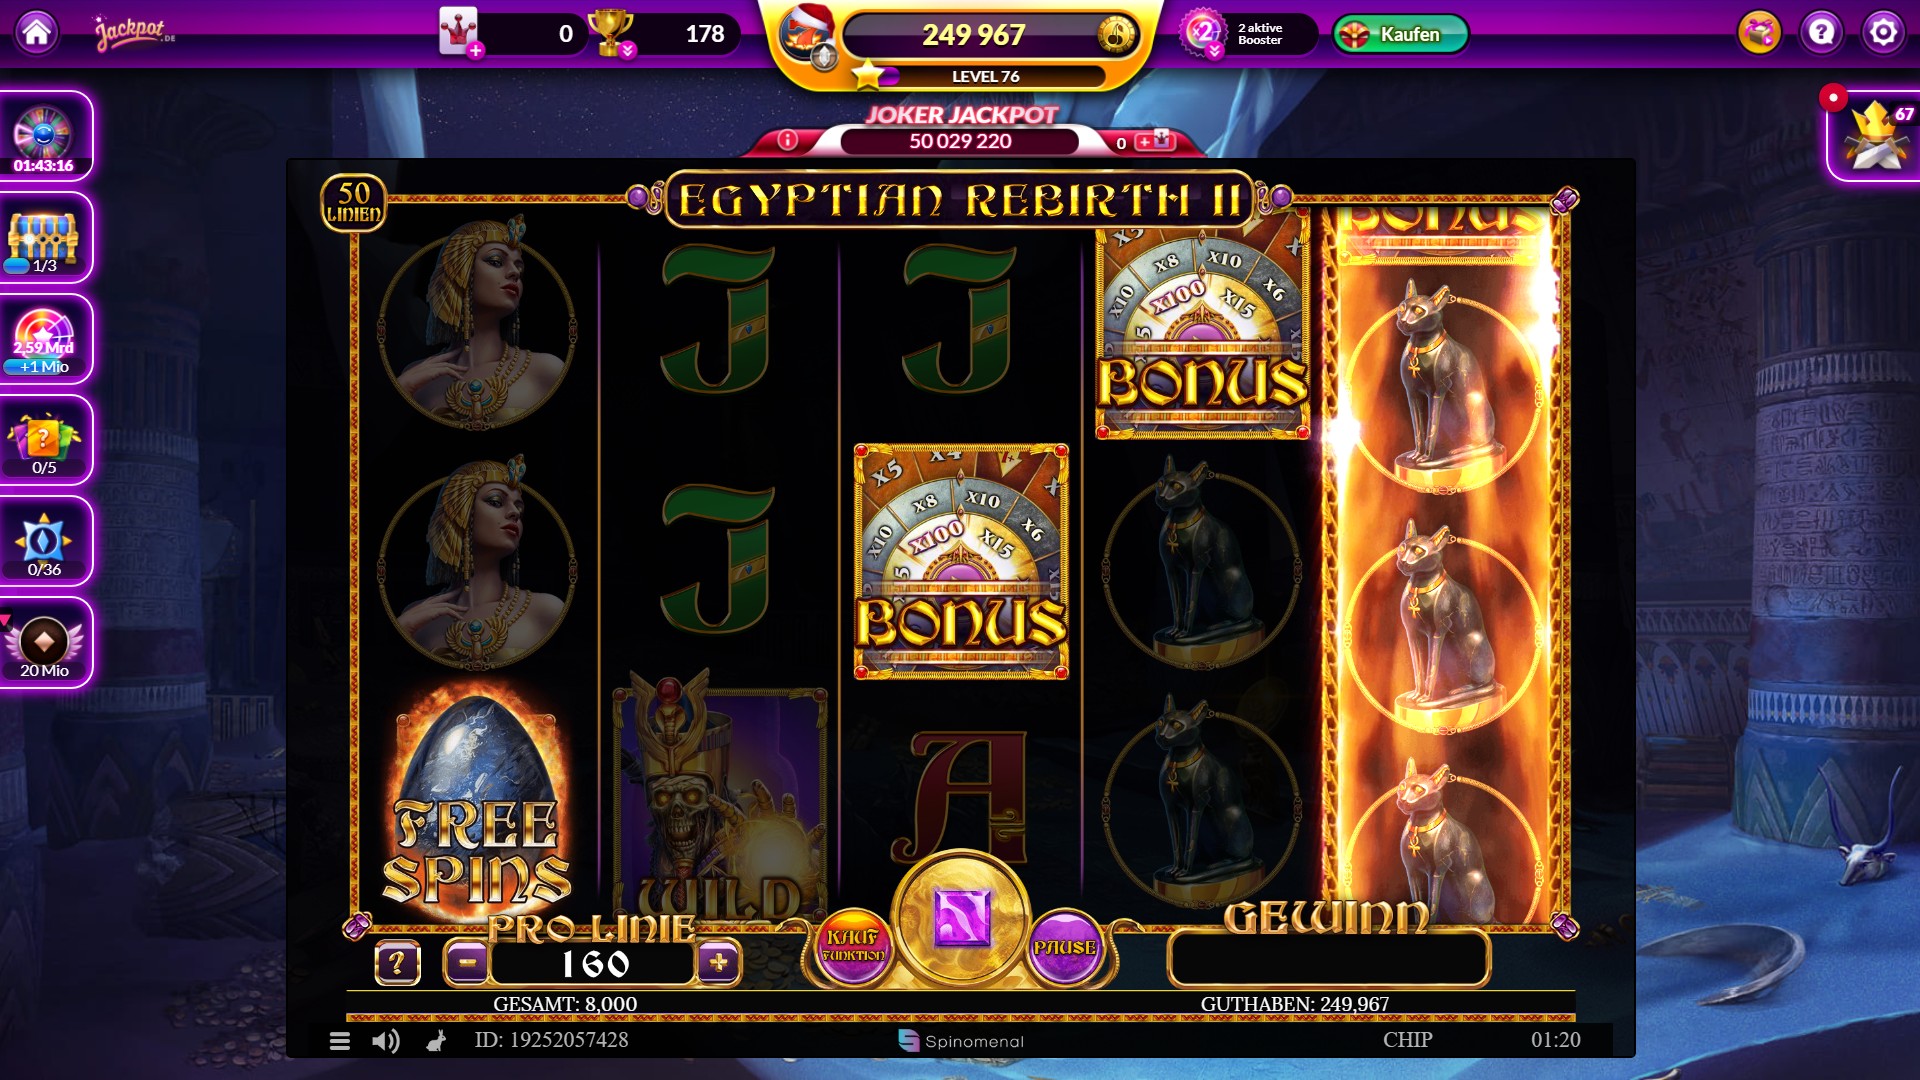Decrease Pro Linie bet with minus
This screenshot has width=1920, height=1080.
click(467, 963)
